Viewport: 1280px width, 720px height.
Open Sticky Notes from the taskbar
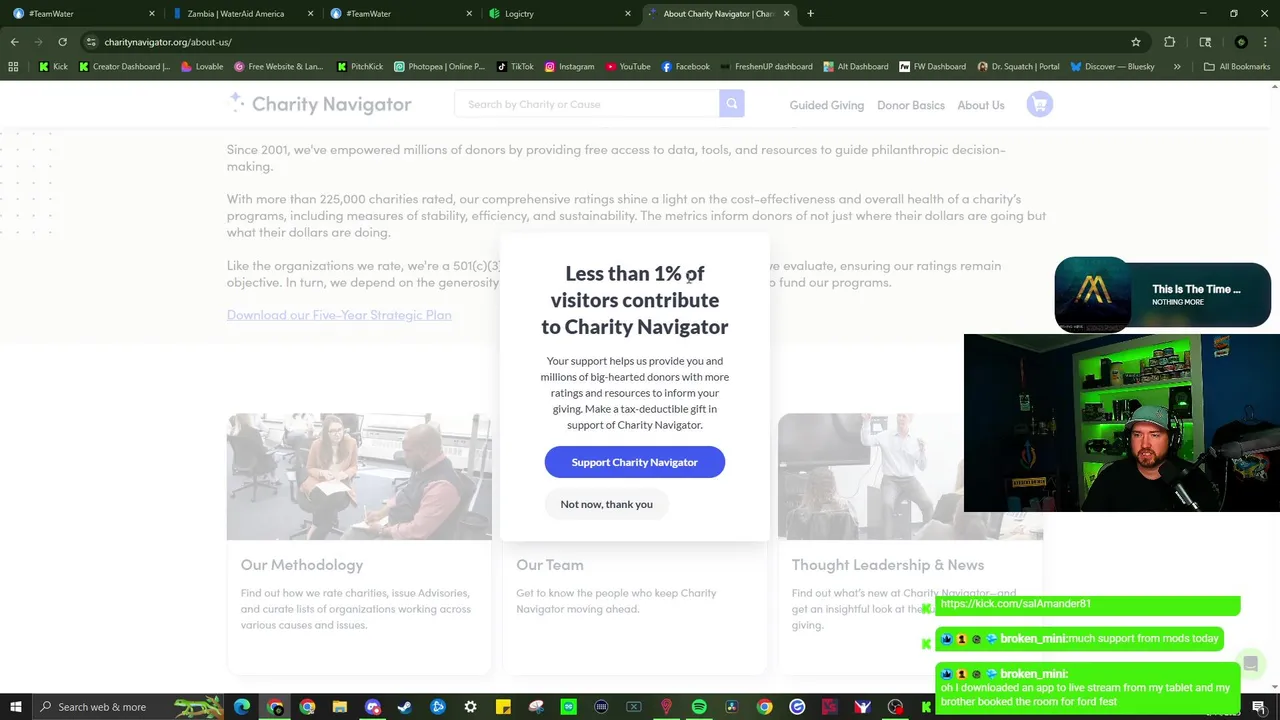tap(503, 707)
